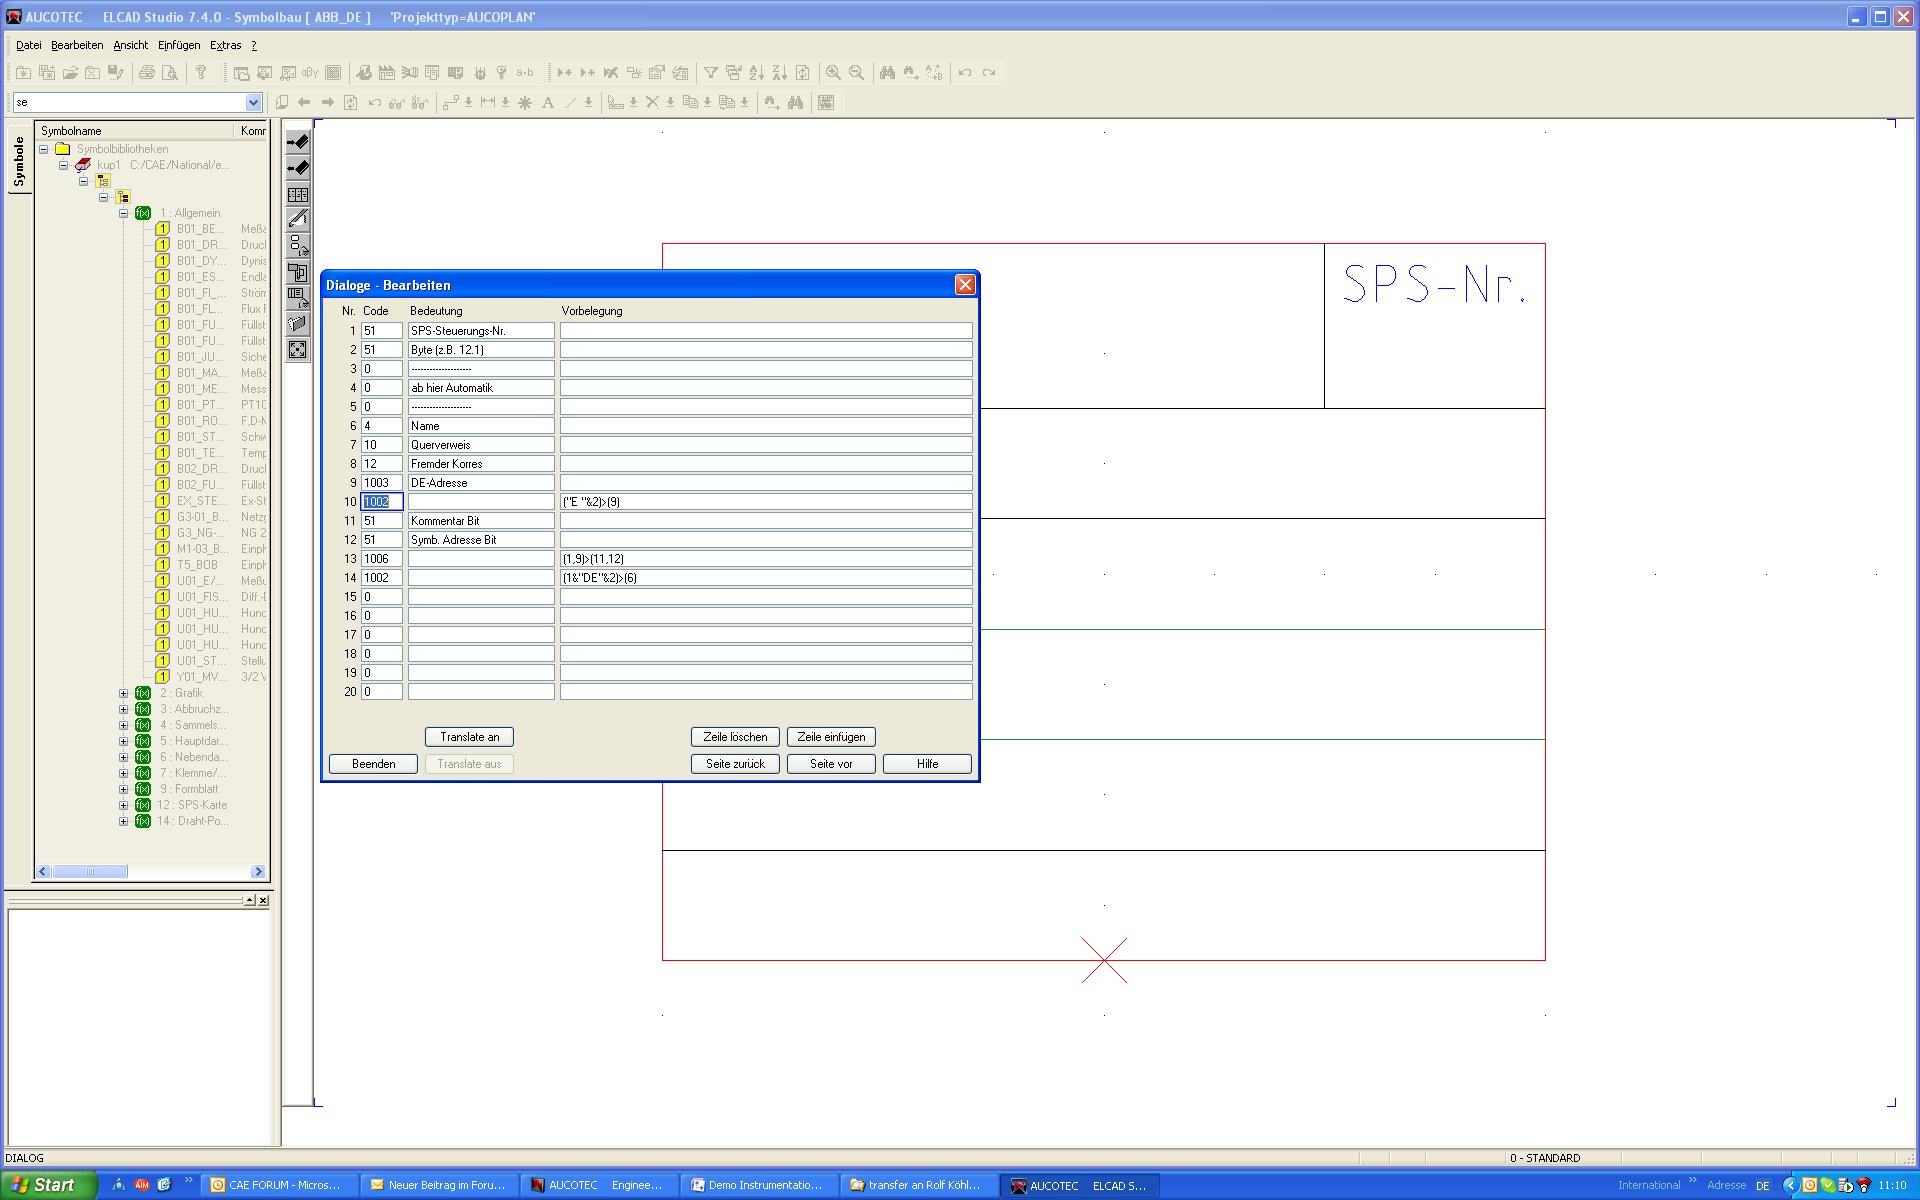The width and height of the screenshot is (1920, 1200).
Task: Expand the '4 : Sammels...' group
Action: [124, 725]
